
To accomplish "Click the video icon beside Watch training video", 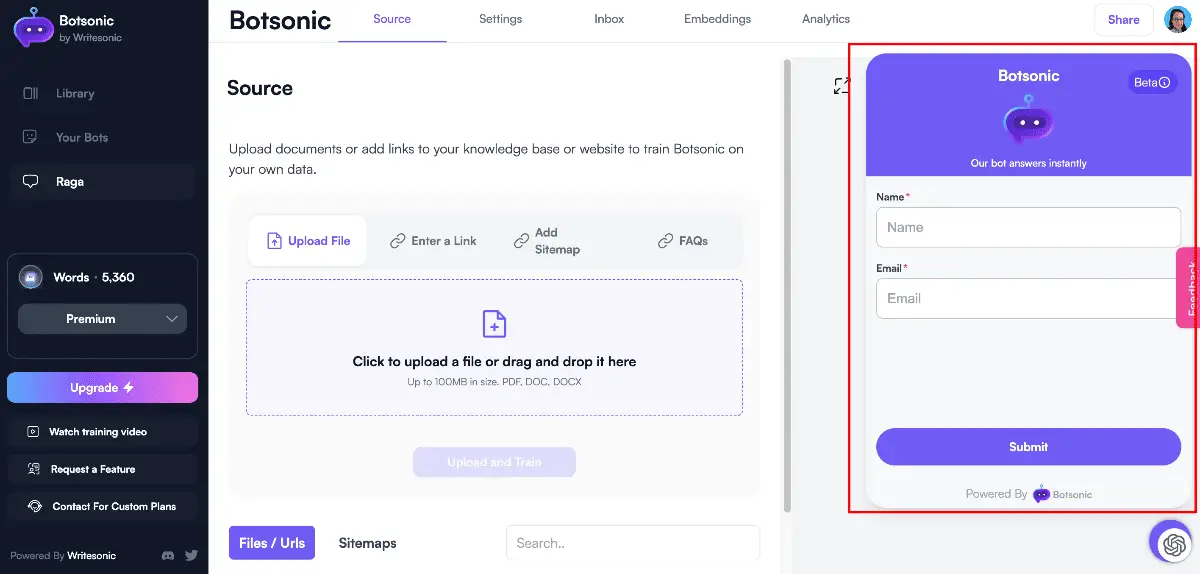I will click(x=34, y=432).
